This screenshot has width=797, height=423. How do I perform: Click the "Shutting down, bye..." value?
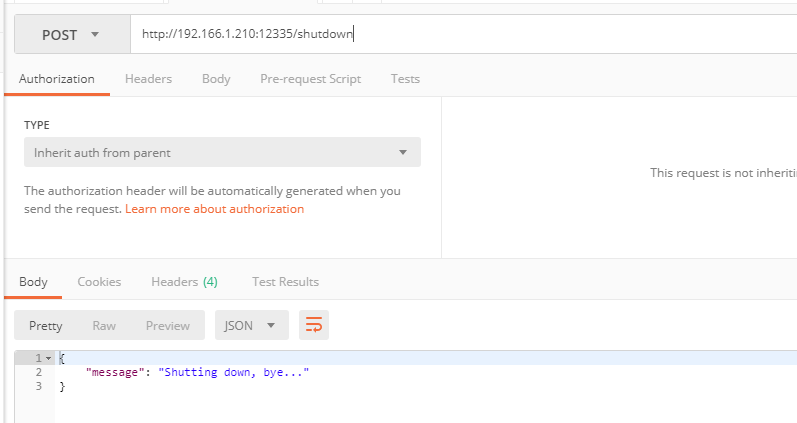[x=233, y=372]
